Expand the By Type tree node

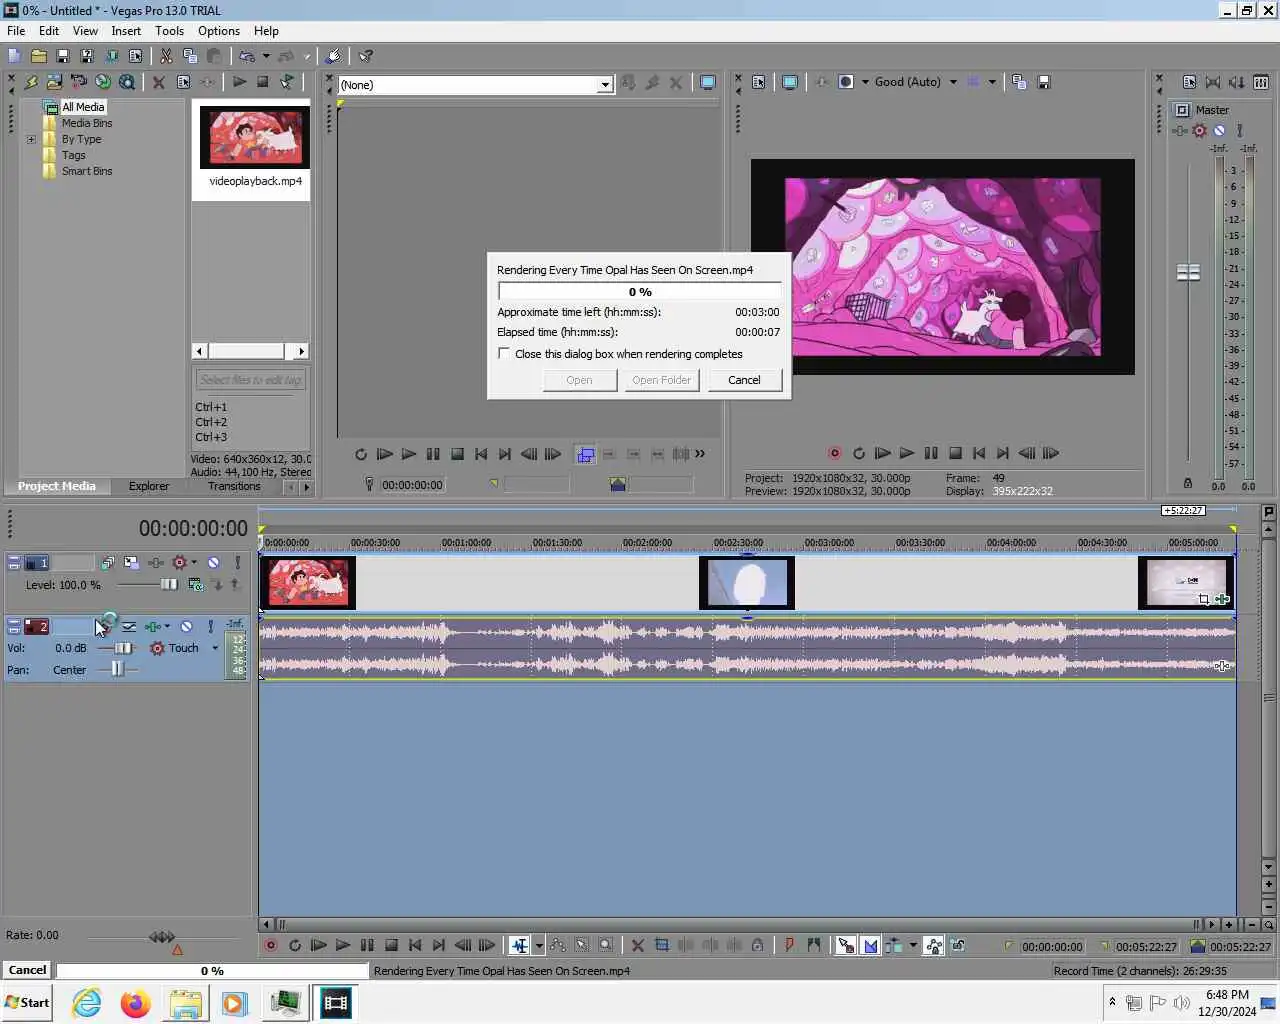point(31,139)
